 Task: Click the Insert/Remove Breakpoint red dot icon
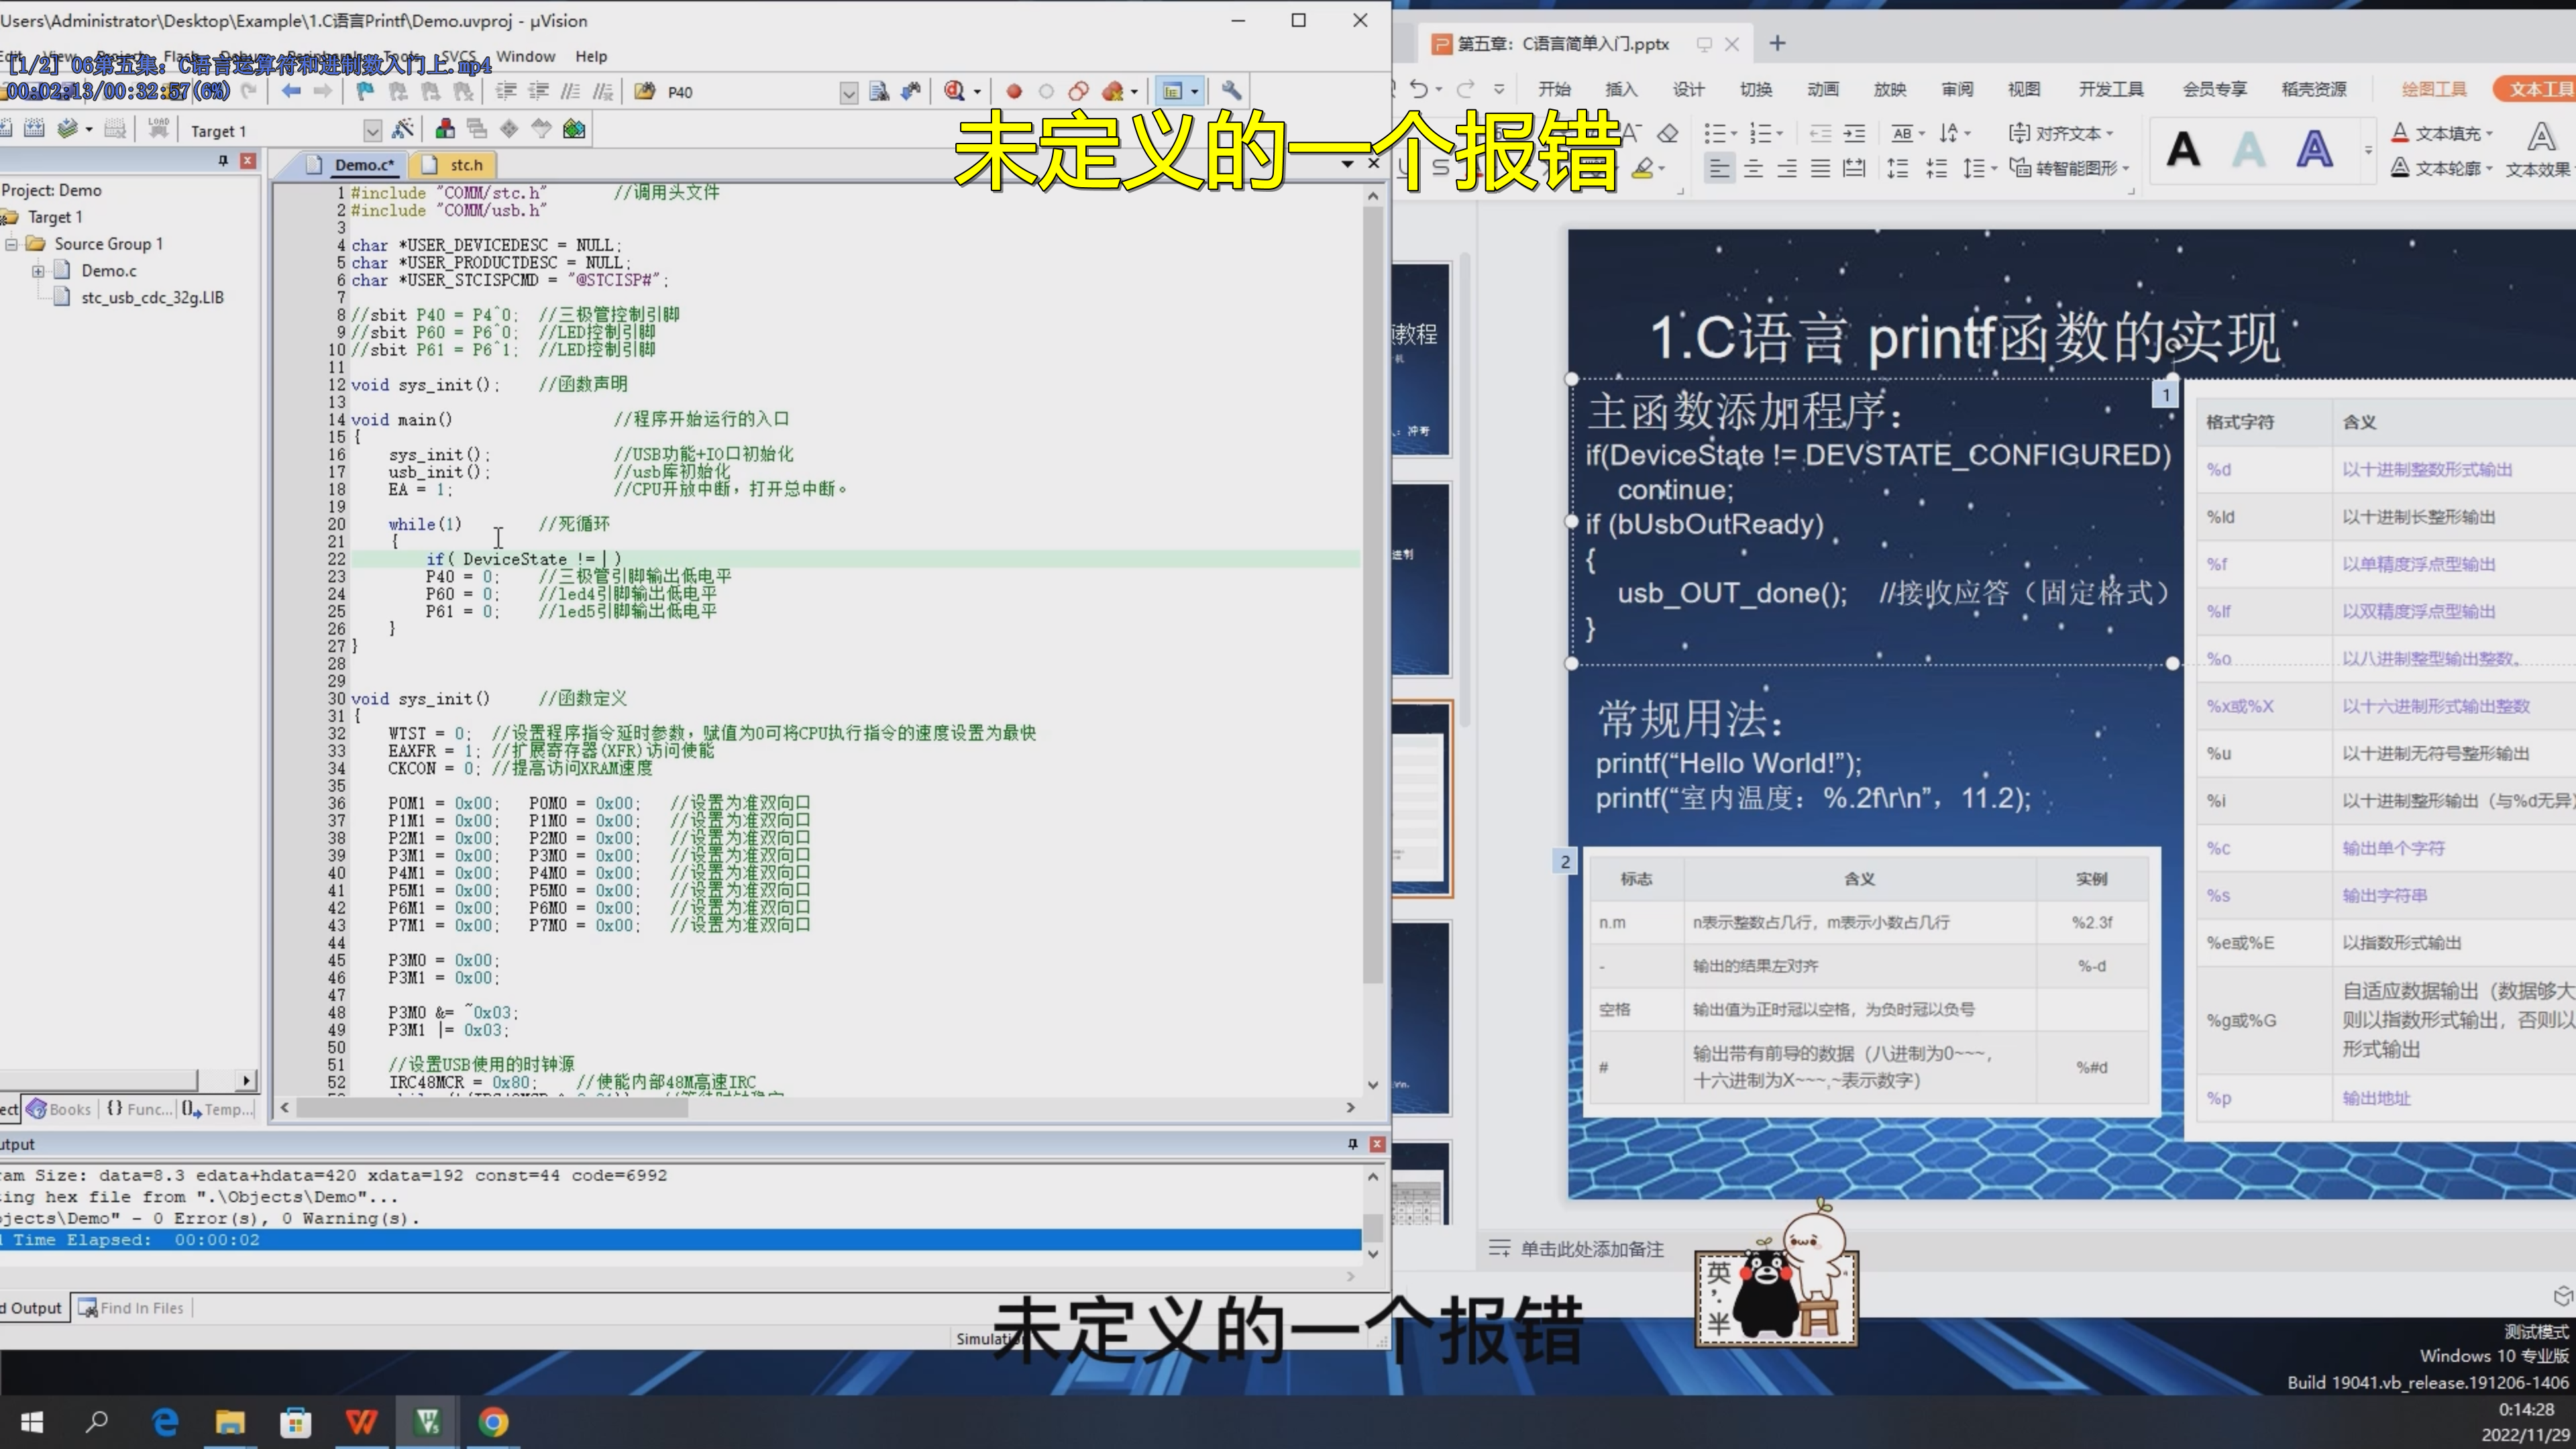(1013, 91)
